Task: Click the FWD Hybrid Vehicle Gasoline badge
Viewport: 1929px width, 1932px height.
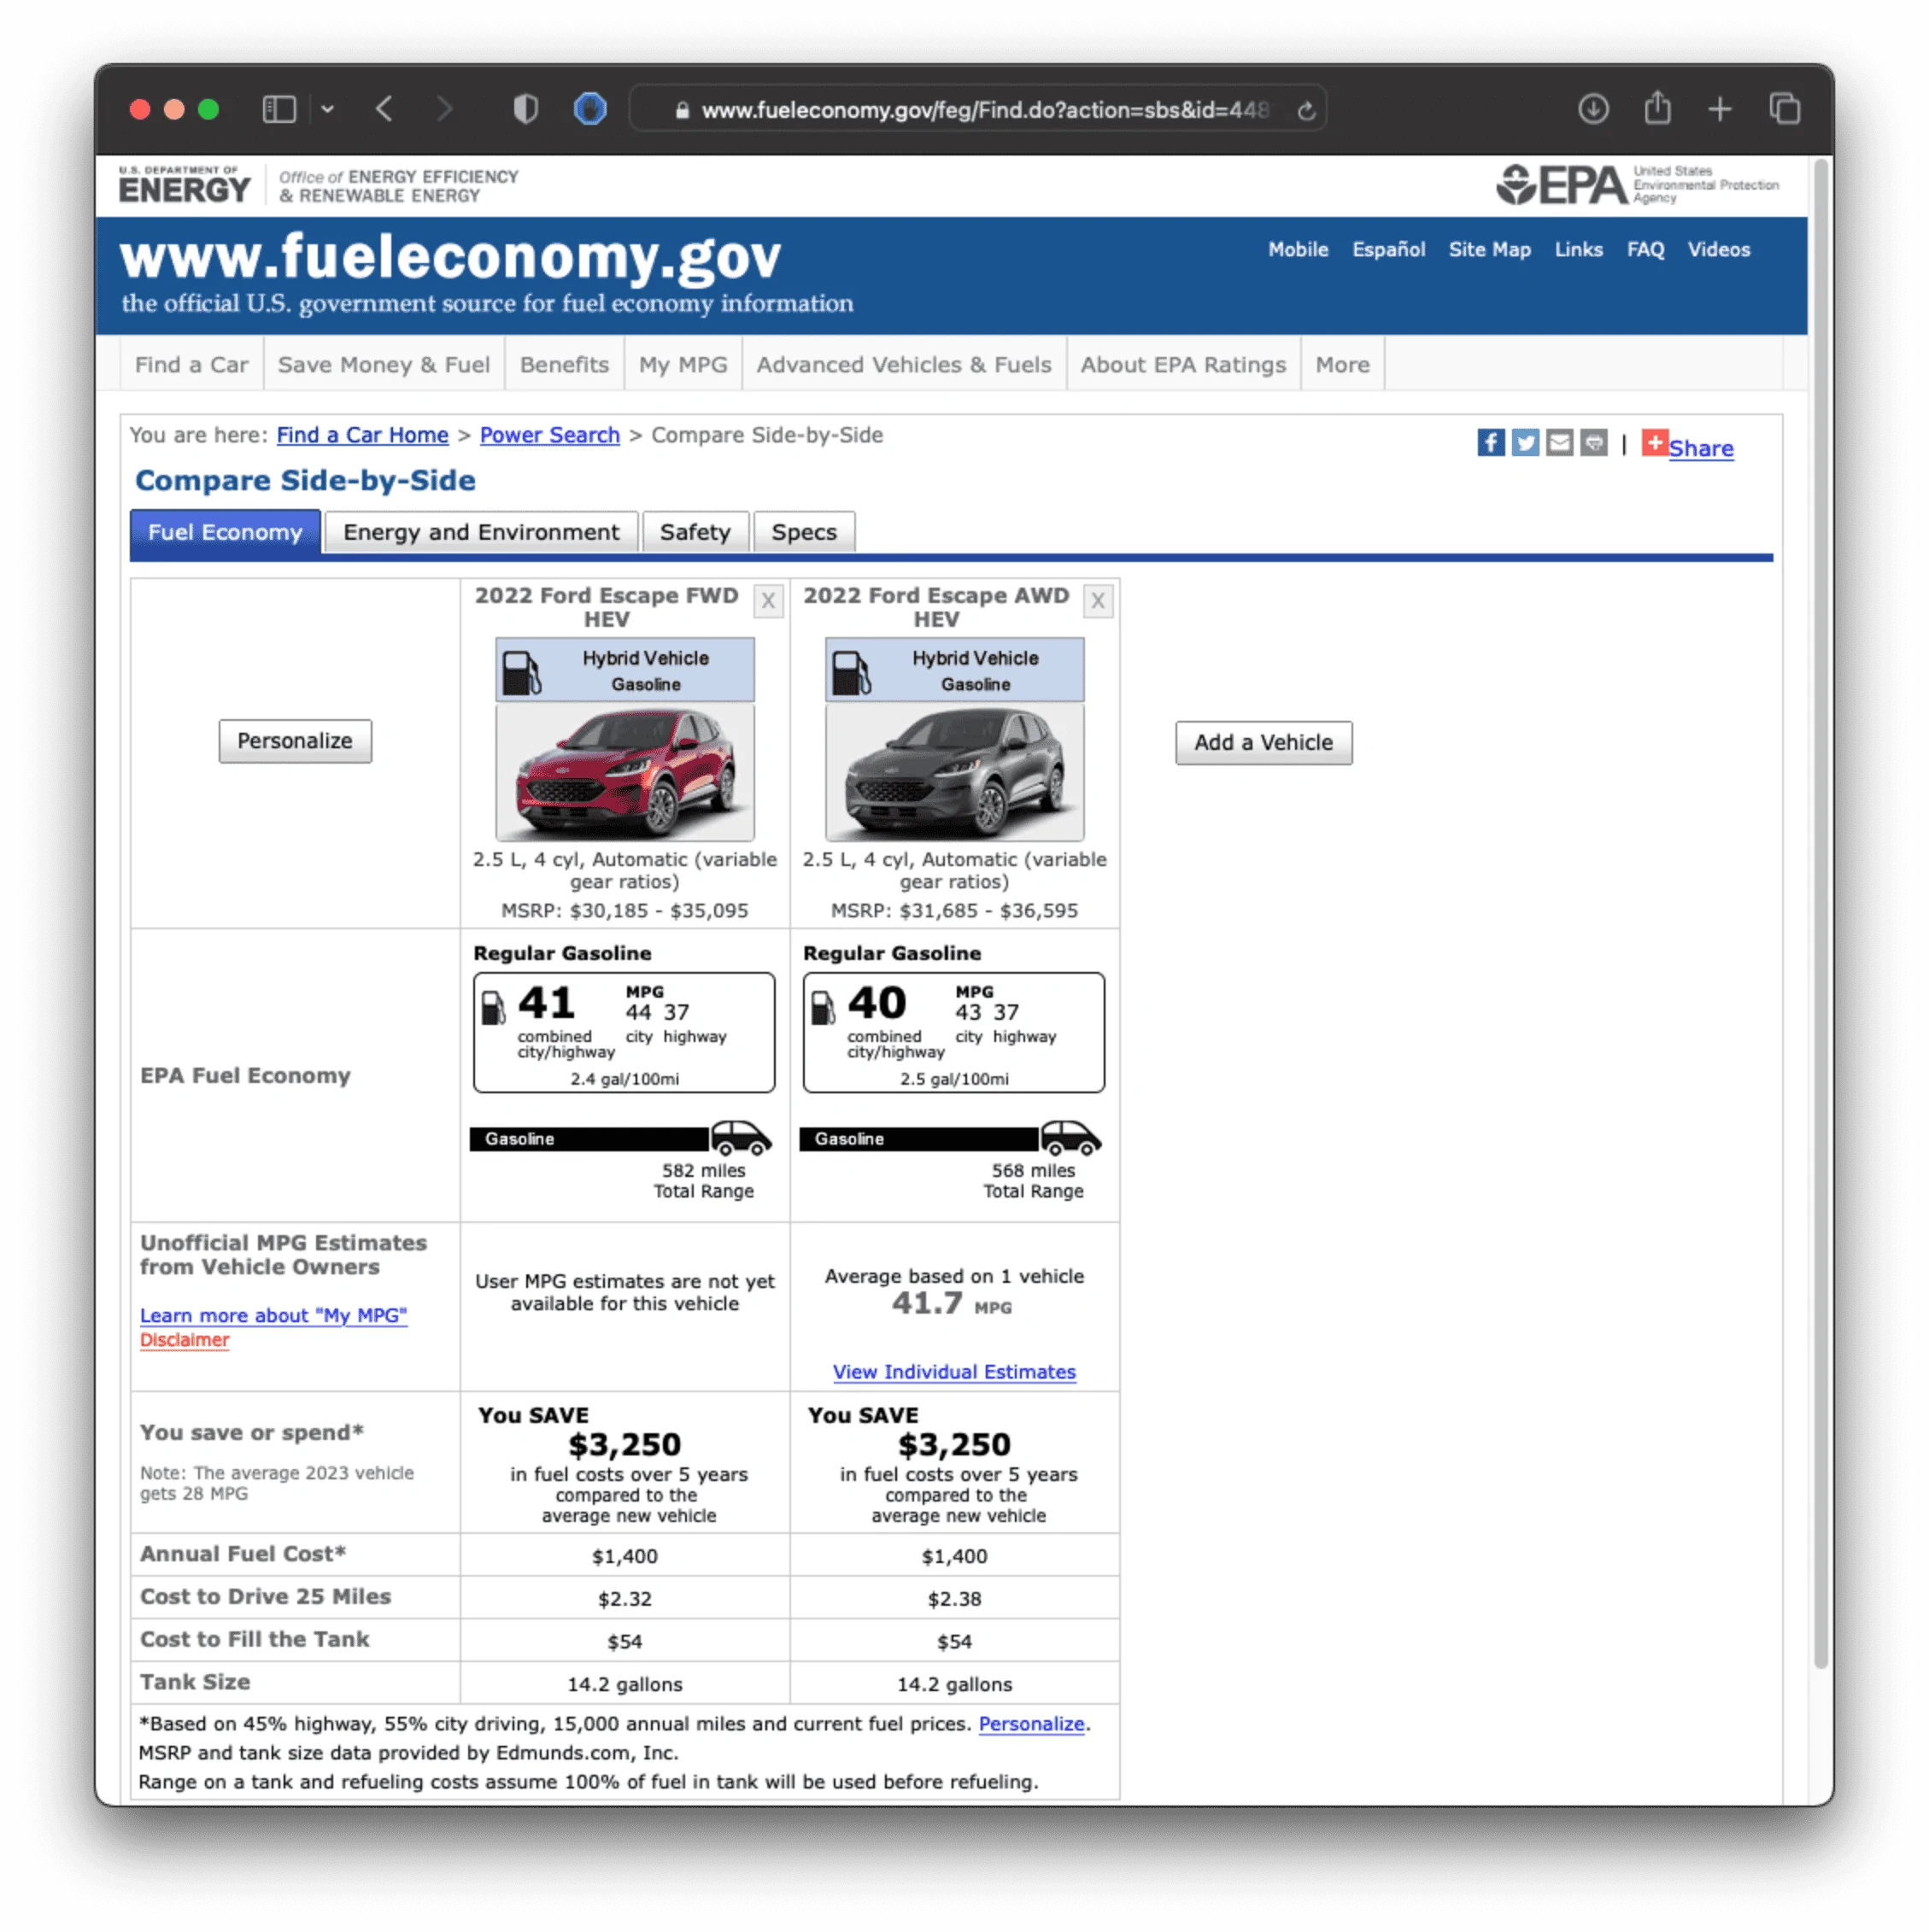Action: [x=625, y=670]
